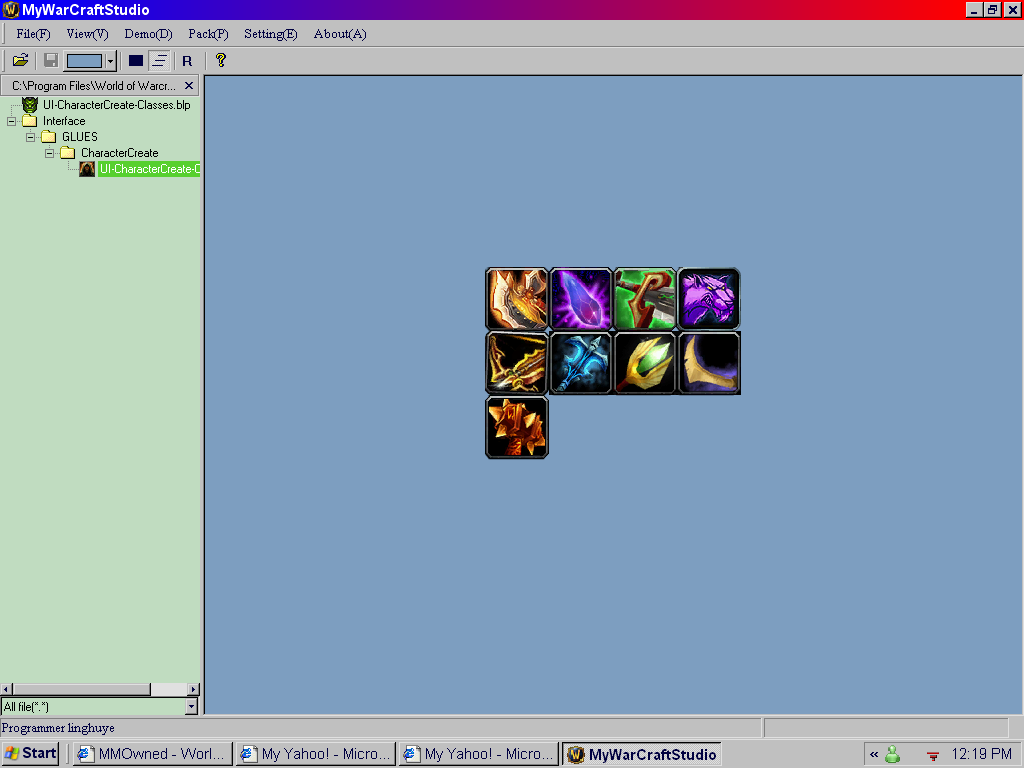This screenshot has width=1024, height=768.
Task: Click the R toolbar button
Action: tap(187, 61)
